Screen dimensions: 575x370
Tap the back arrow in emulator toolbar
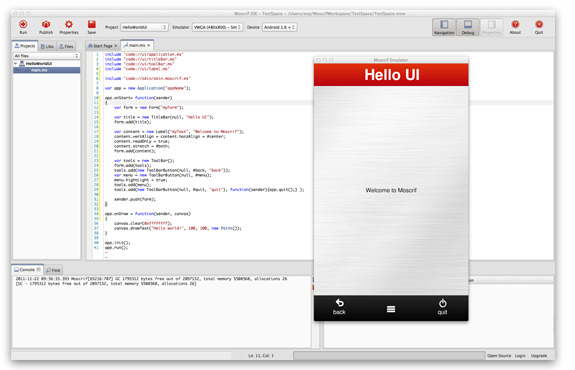[340, 307]
